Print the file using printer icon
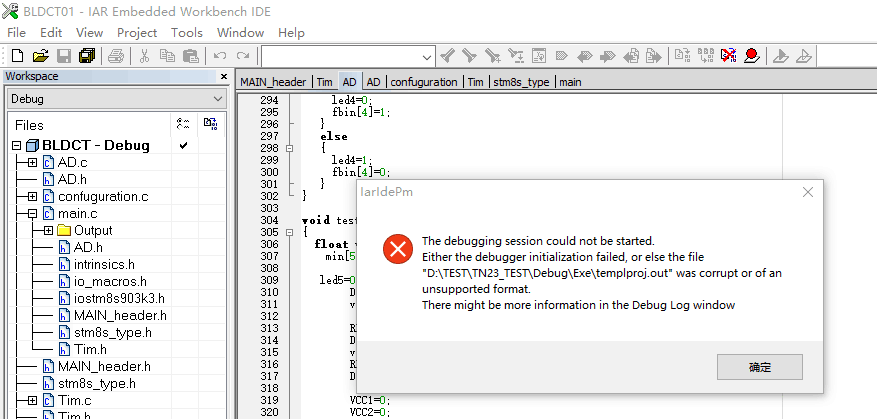Viewport: 877px width, 419px height. 116,56
